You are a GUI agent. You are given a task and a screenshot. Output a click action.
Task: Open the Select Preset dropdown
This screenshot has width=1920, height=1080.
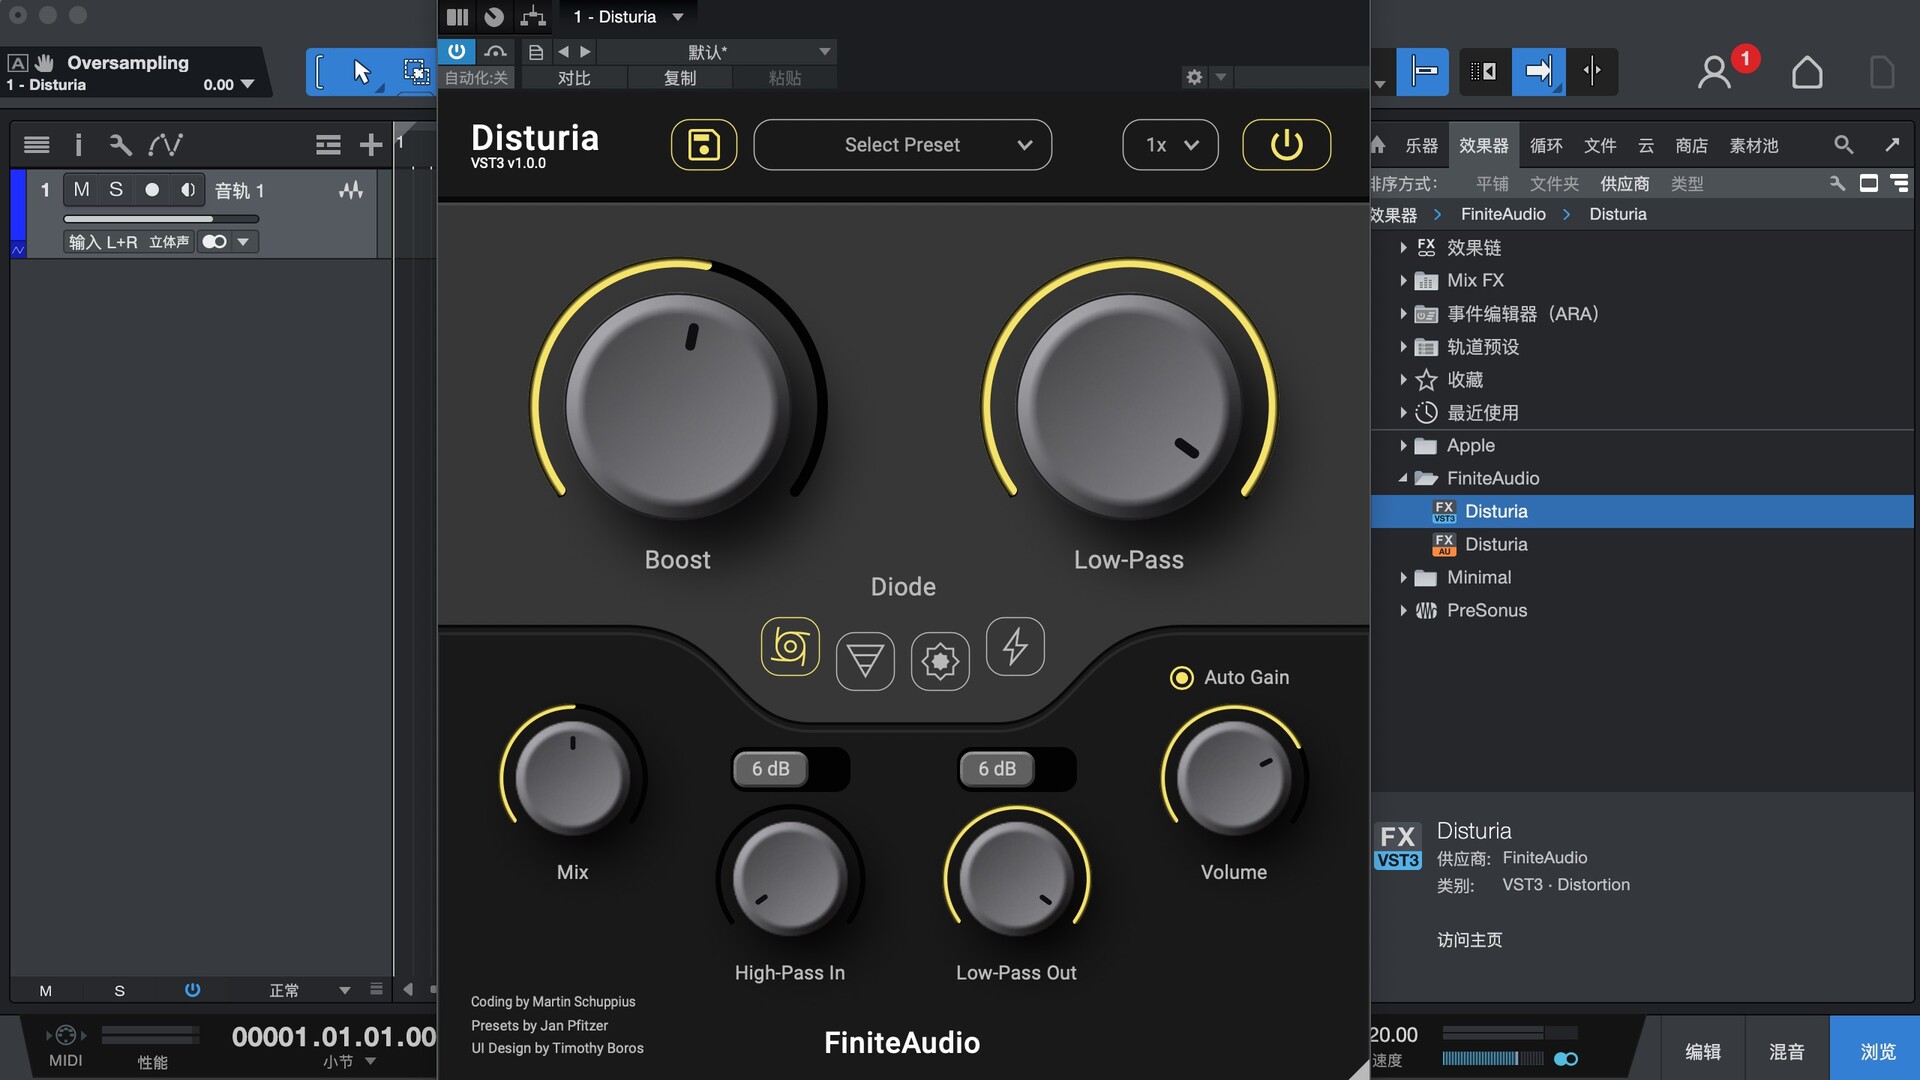(x=902, y=145)
